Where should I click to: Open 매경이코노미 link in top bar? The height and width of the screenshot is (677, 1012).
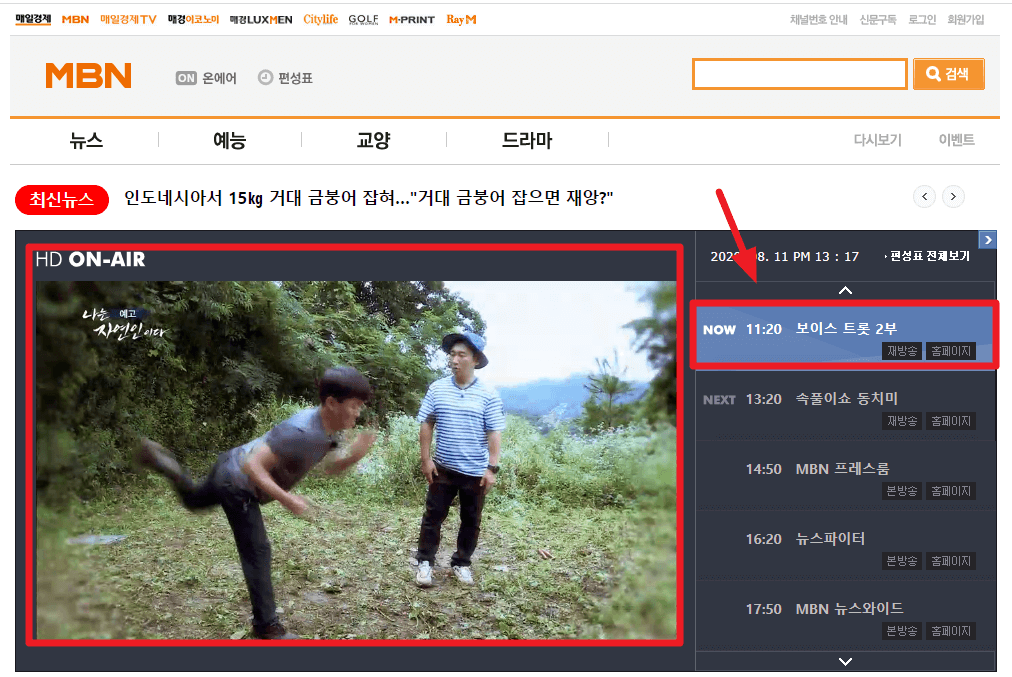coord(193,19)
